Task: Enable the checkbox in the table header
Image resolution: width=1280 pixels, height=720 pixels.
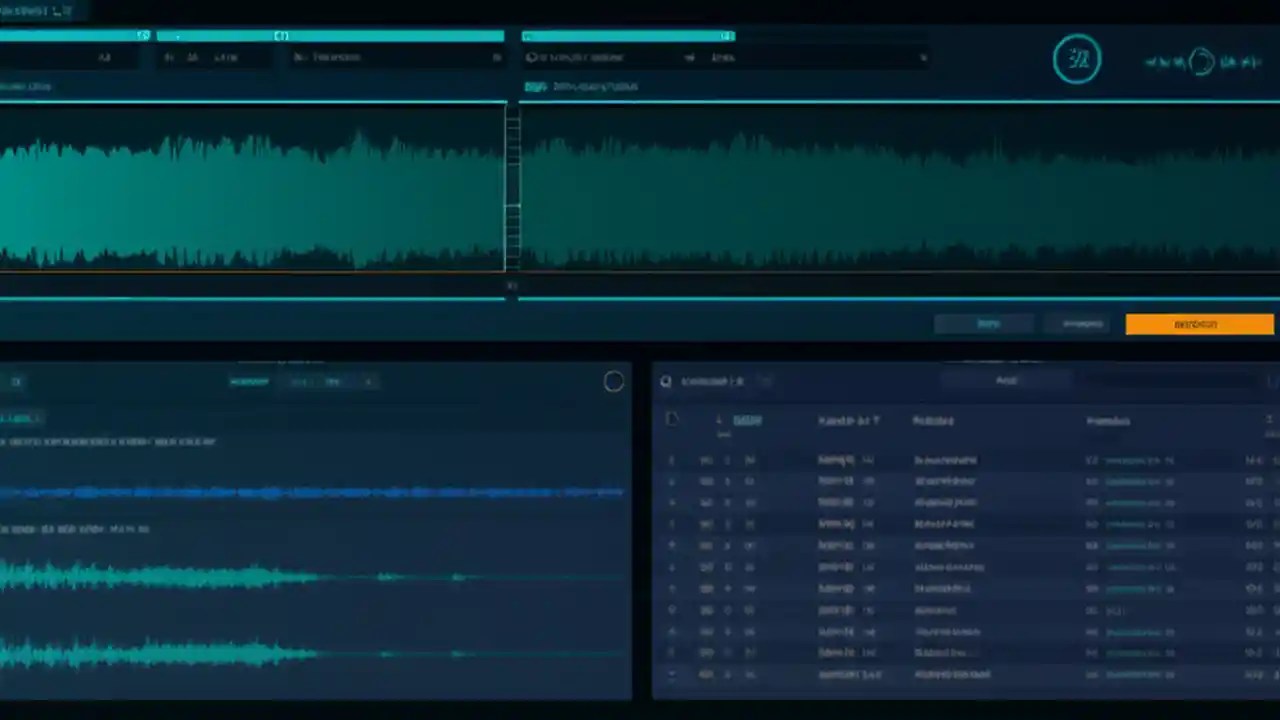Action: (x=671, y=421)
